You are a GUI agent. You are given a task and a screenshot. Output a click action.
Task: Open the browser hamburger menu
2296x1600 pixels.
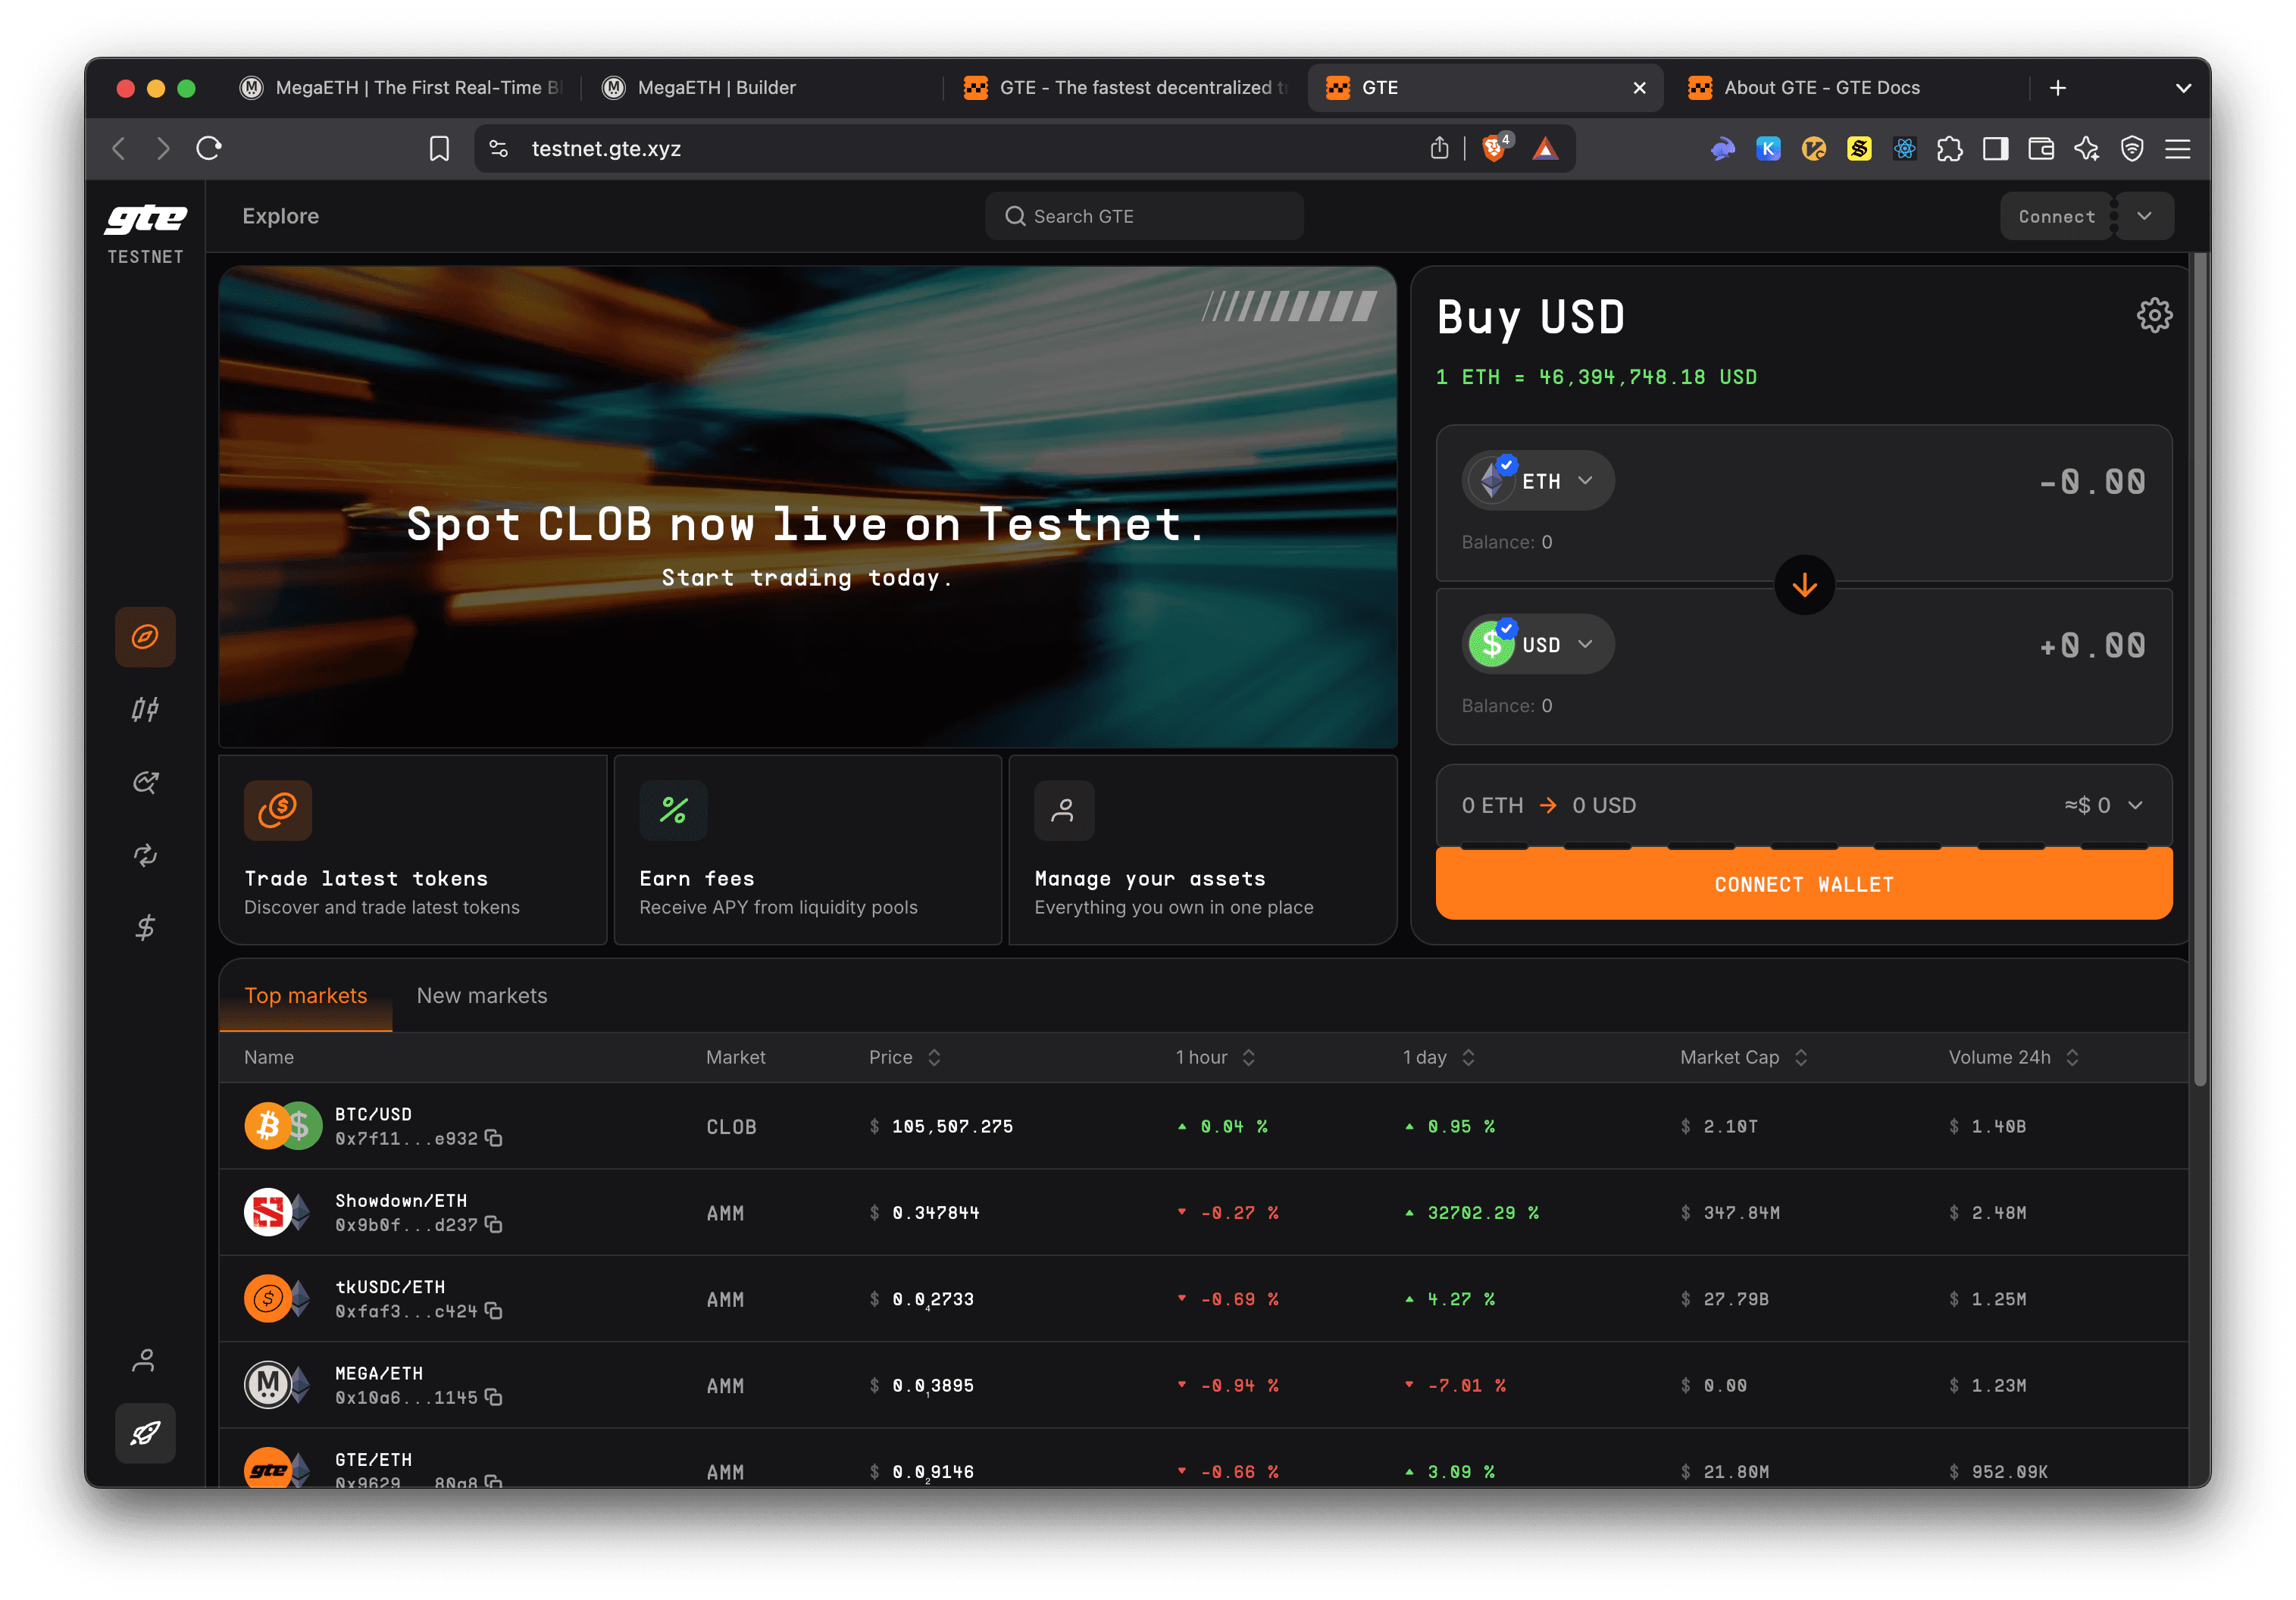pyautogui.click(x=2178, y=149)
